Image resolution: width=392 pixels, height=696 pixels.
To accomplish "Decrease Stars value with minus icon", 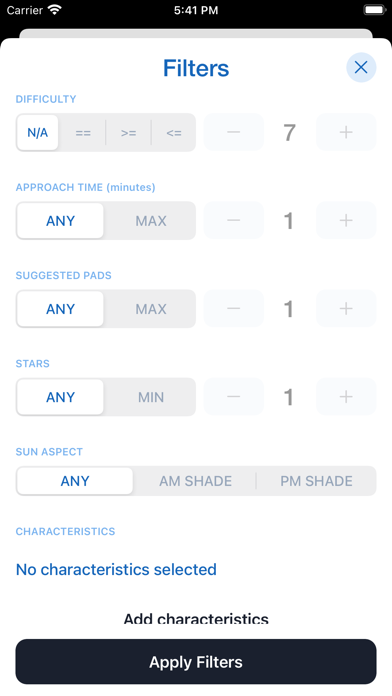I will click(x=234, y=397).
